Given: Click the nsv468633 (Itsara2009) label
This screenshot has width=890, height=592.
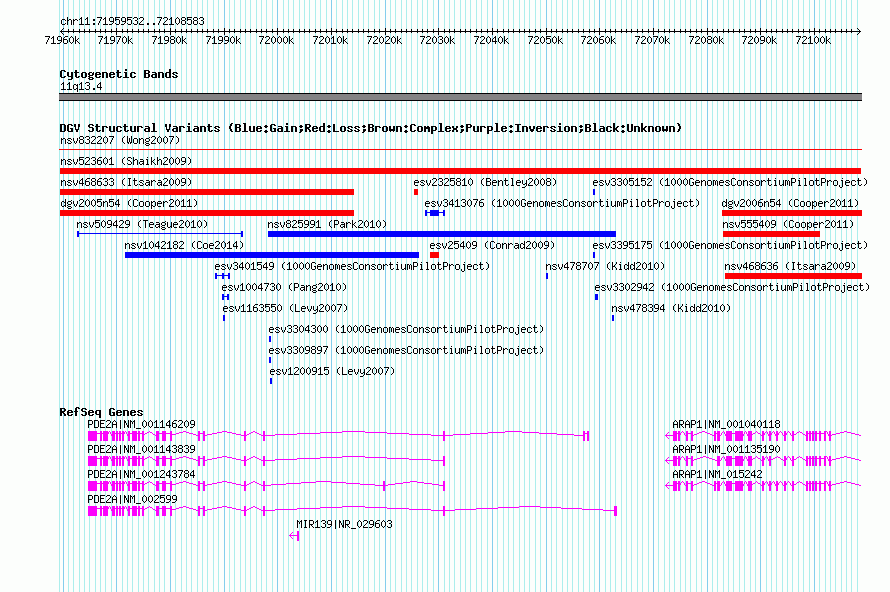Looking at the screenshot, I should click(x=126, y=182).
